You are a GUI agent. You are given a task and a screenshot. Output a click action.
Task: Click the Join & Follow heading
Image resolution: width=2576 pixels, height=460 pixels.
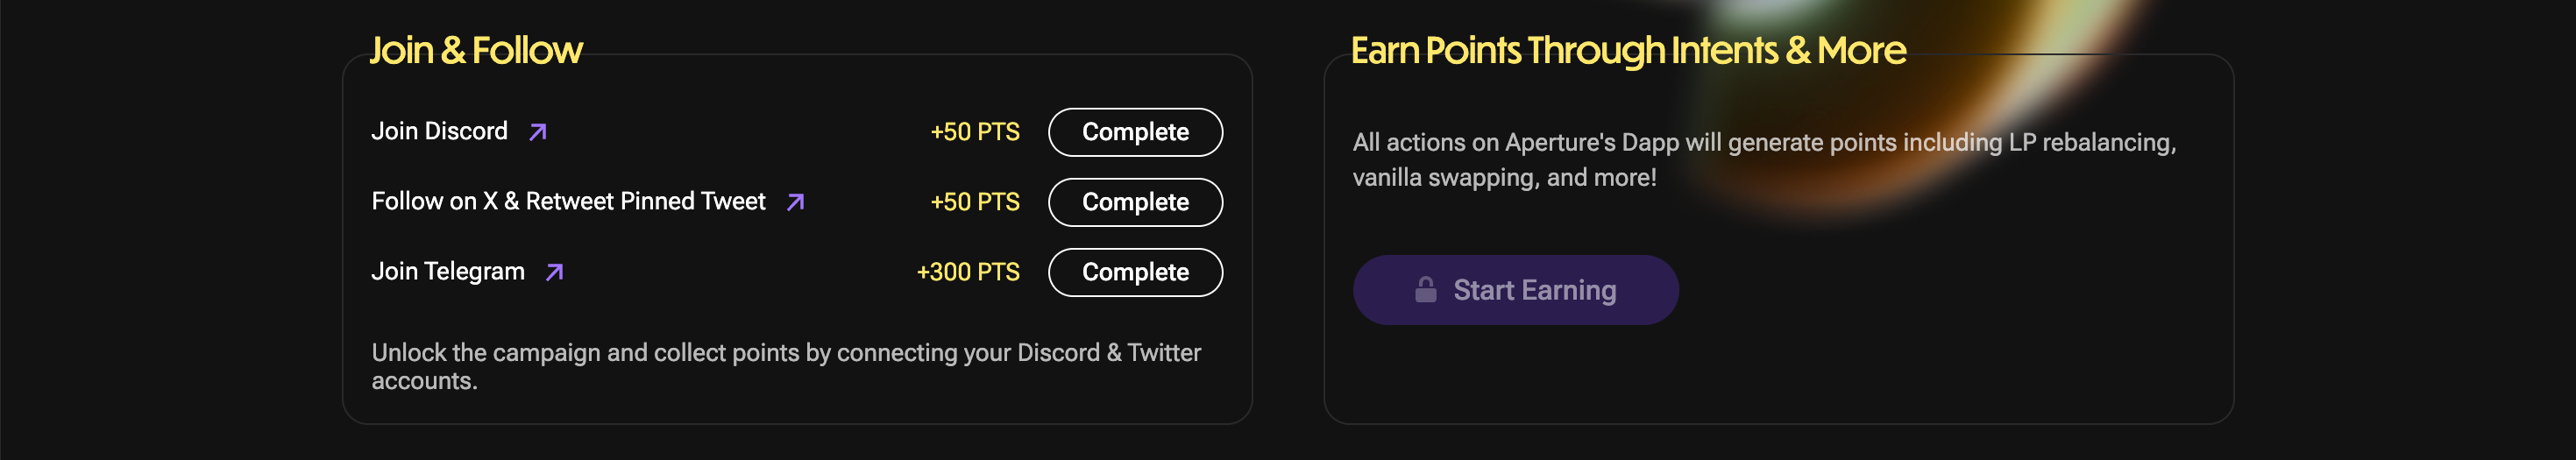pyautogui.click(x=476, y=50)
